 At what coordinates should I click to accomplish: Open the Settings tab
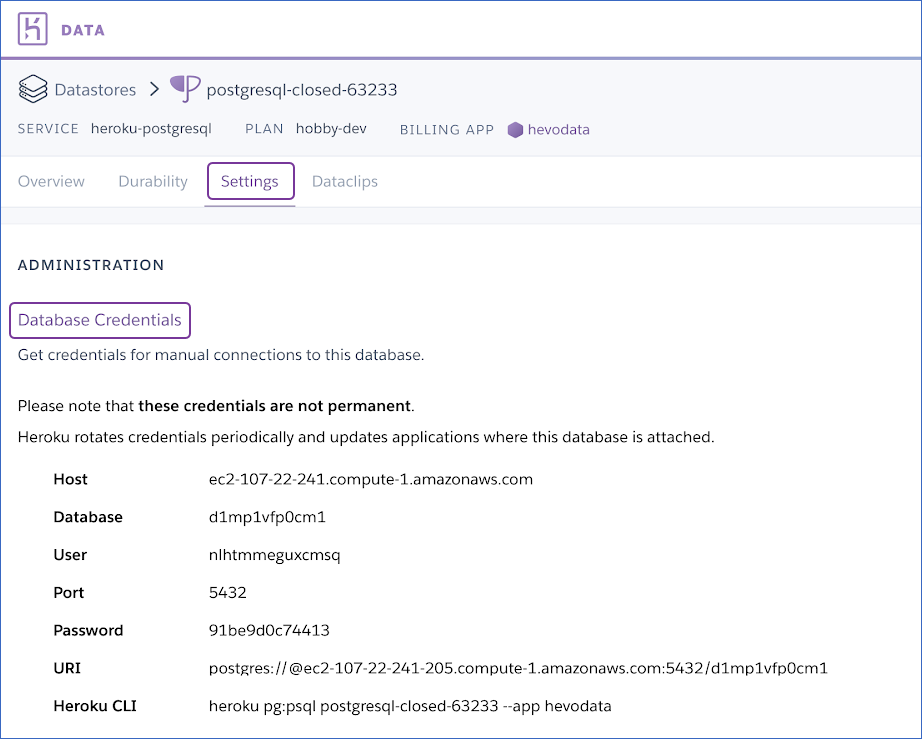pos(250,181)
